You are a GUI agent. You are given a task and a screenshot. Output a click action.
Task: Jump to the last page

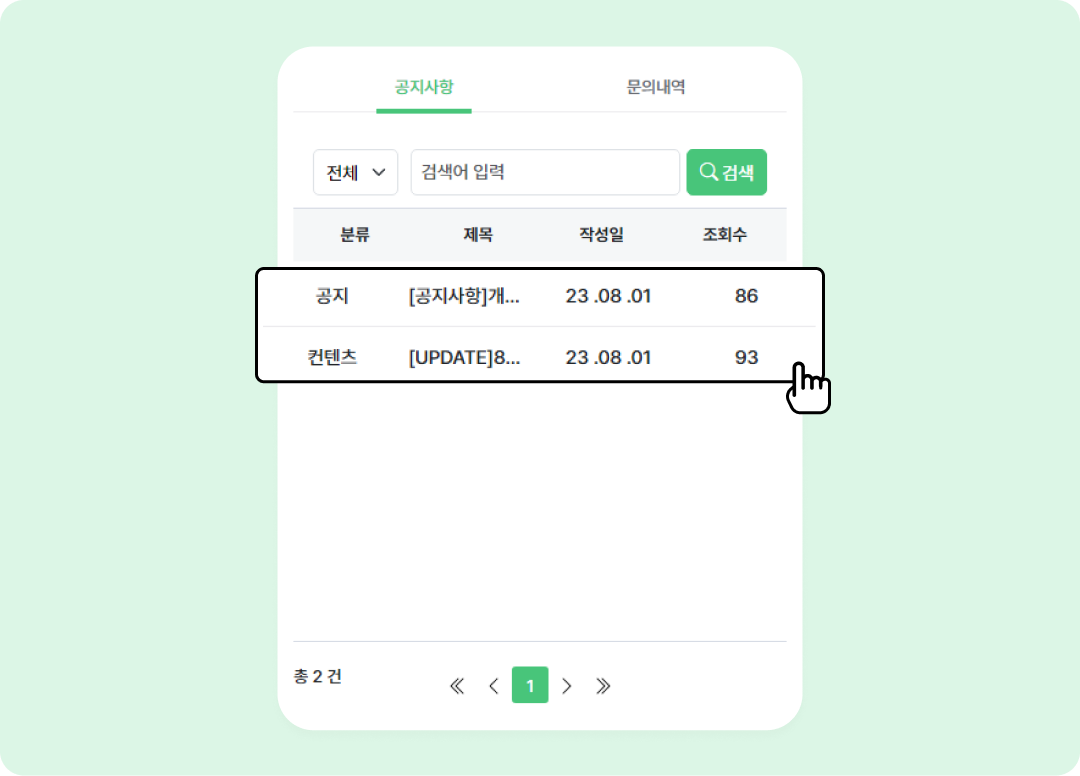(x=603, y=686)
